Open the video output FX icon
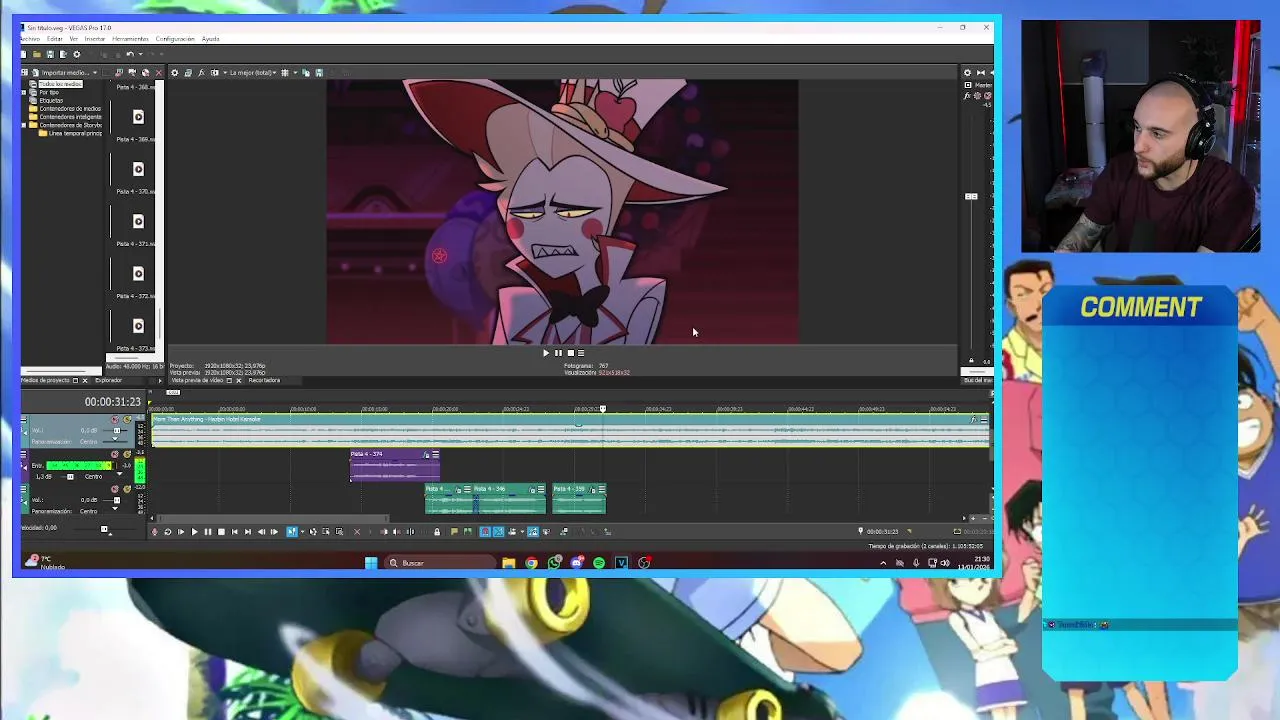 [201, 73]
